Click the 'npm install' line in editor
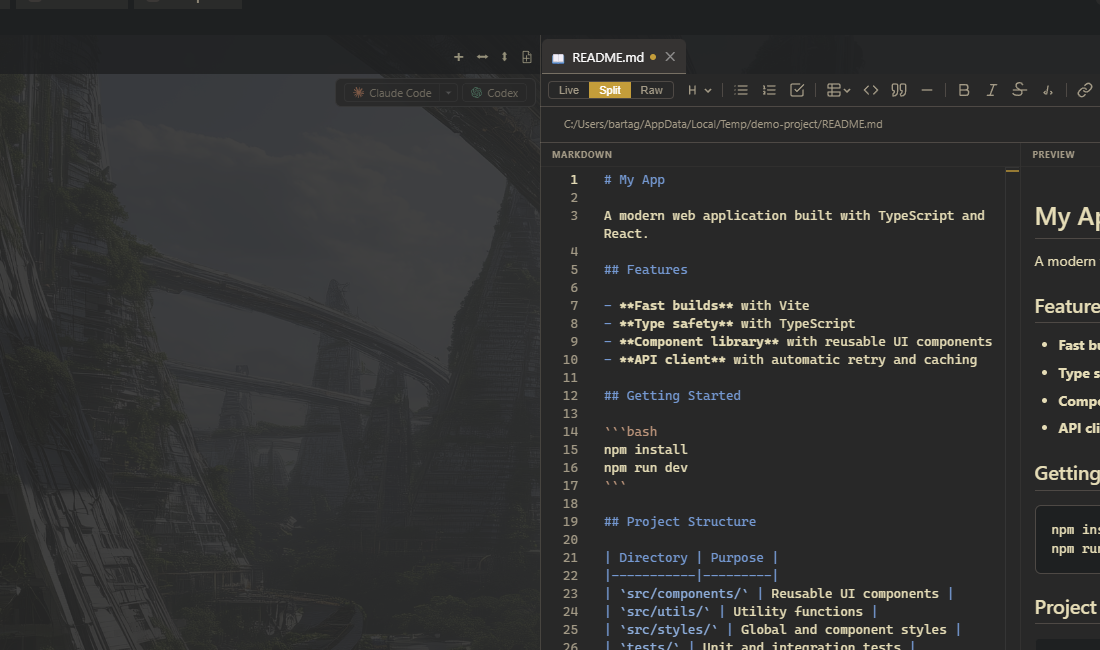 pos(645,449)
